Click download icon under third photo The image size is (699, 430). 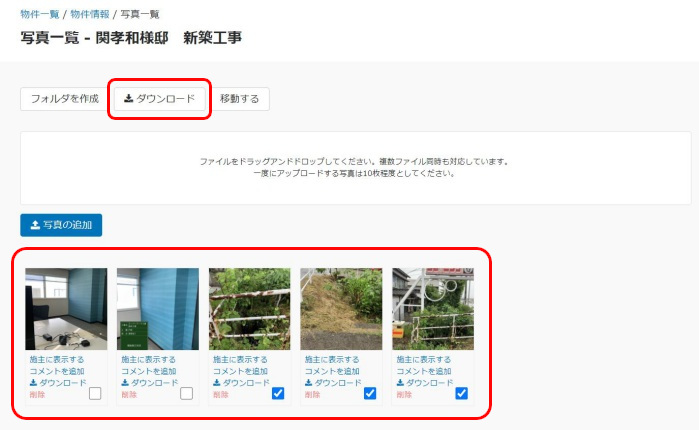click(x=217, y=383)
